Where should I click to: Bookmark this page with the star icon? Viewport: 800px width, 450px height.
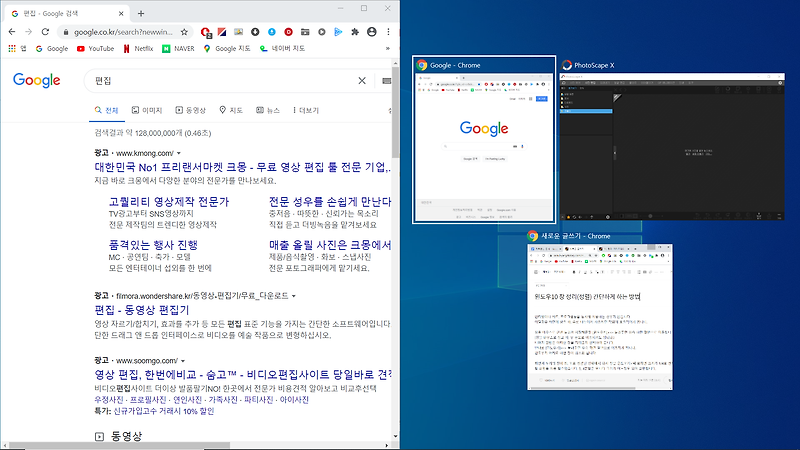point(184,32)
